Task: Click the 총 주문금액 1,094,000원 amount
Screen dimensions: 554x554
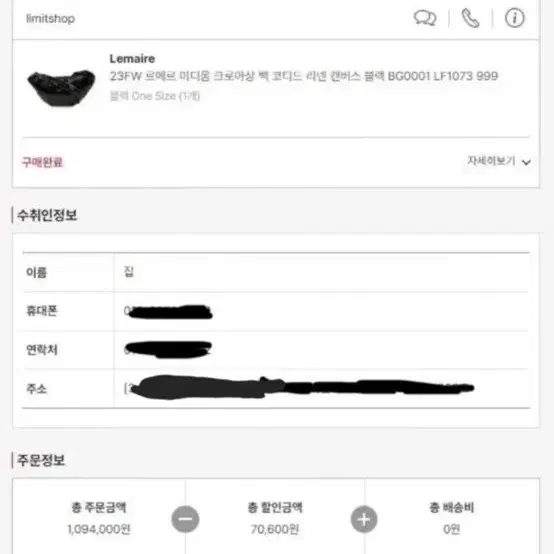Action: pyautogui.click(x=99, y=529)
